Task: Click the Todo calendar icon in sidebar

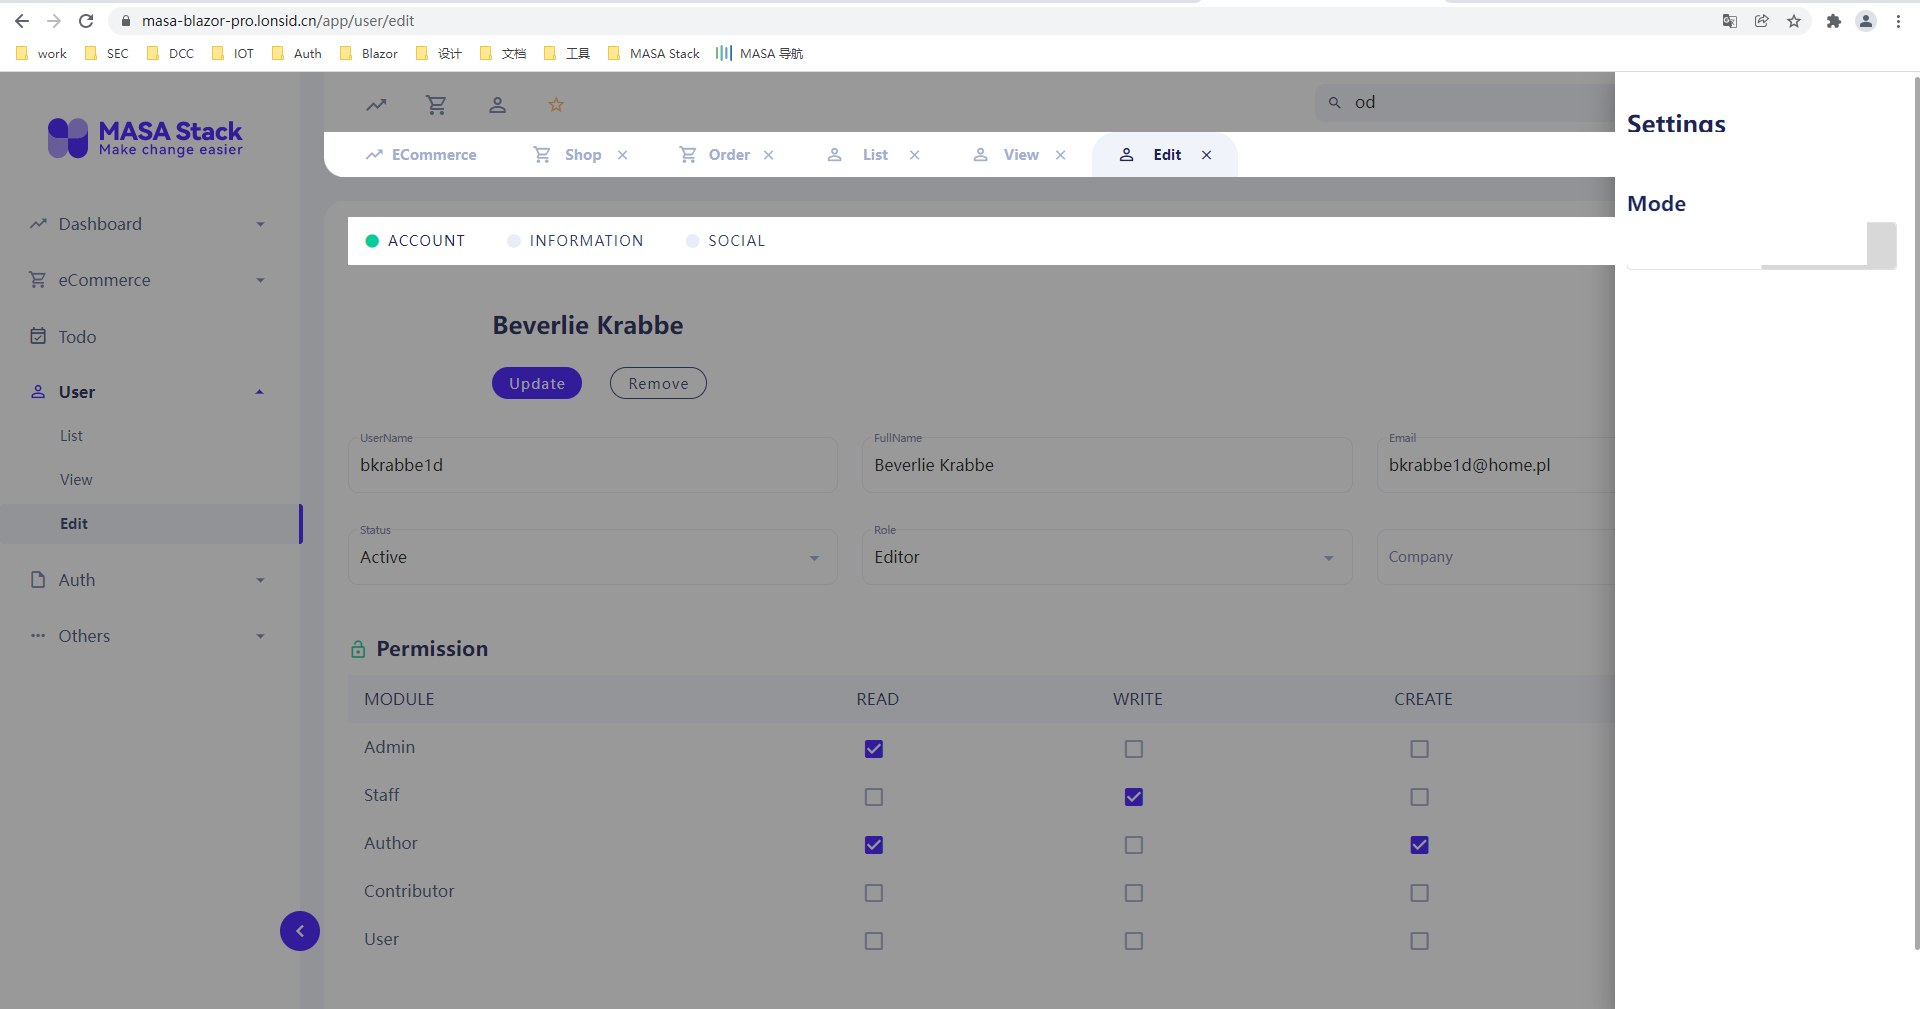Action: pyautogui.click(x=37, y=336)
